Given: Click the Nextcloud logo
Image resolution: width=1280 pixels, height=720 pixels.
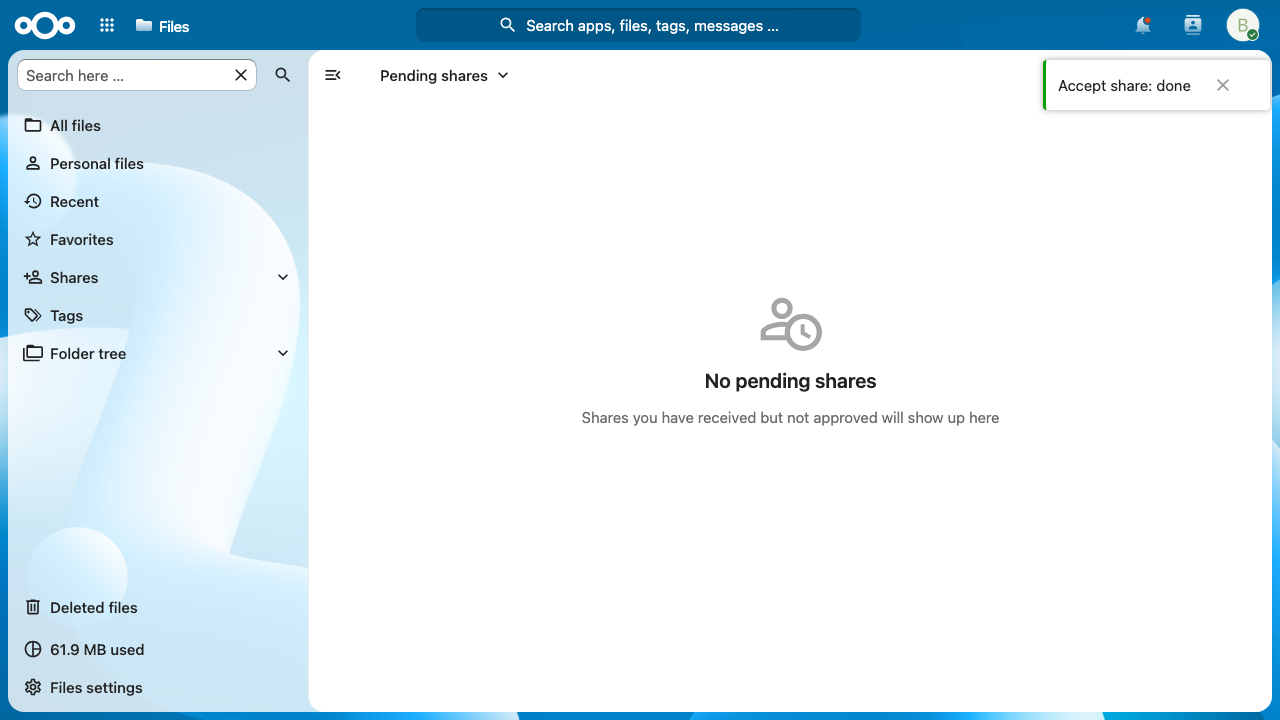Looking at the screenshot, I should (45, 26).
